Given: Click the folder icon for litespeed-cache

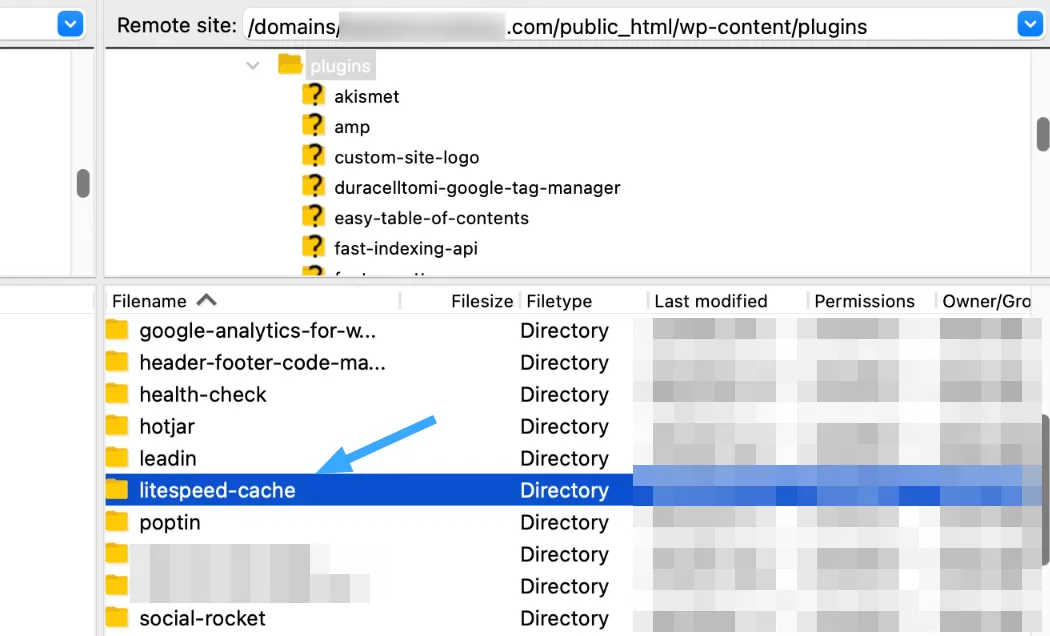Looking at the screenshot, I should tap(117, 489).
